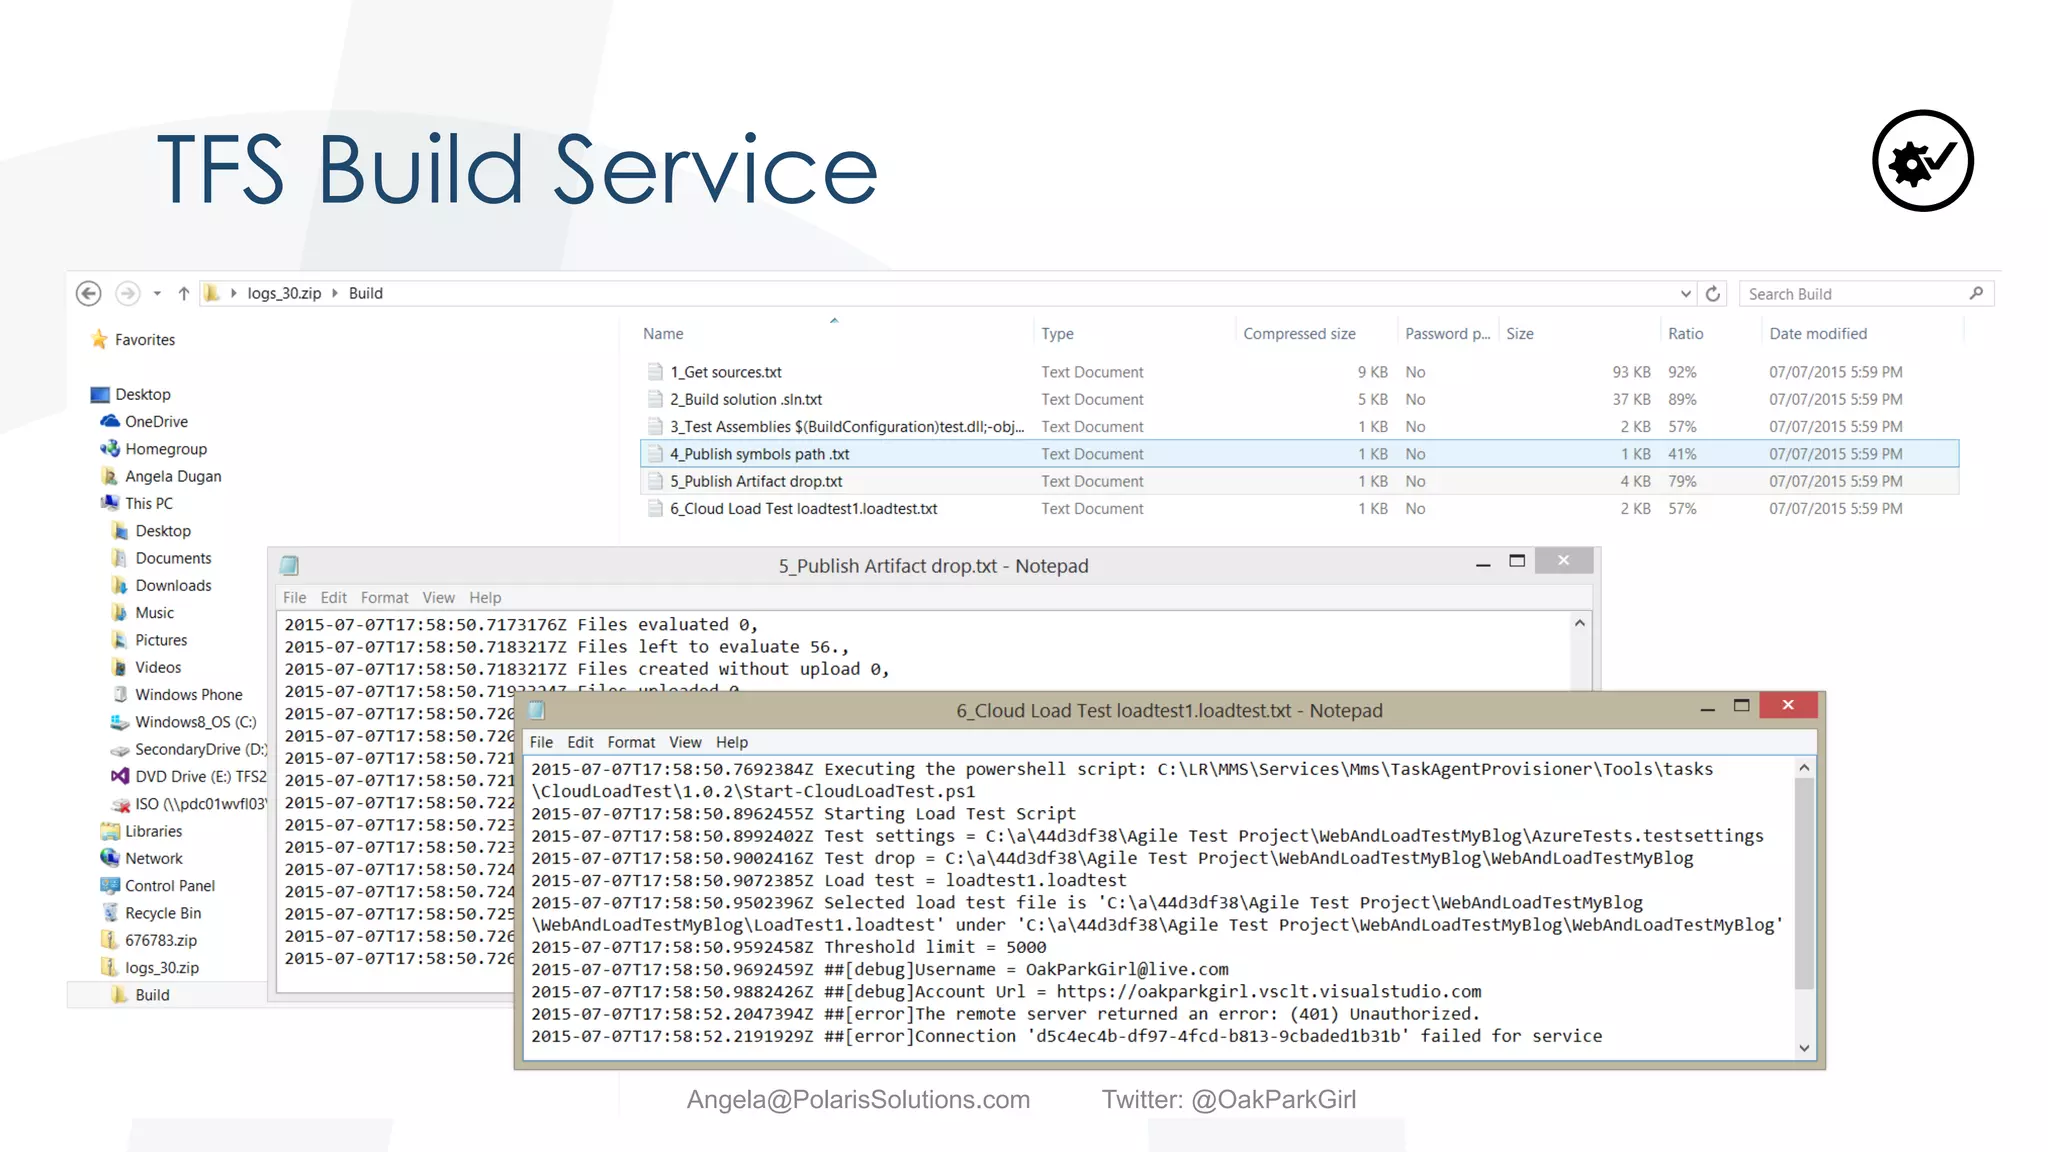The image size is (2048, 1152).
Task: Select Network in the navigation tree
Action: pos(153,858)
